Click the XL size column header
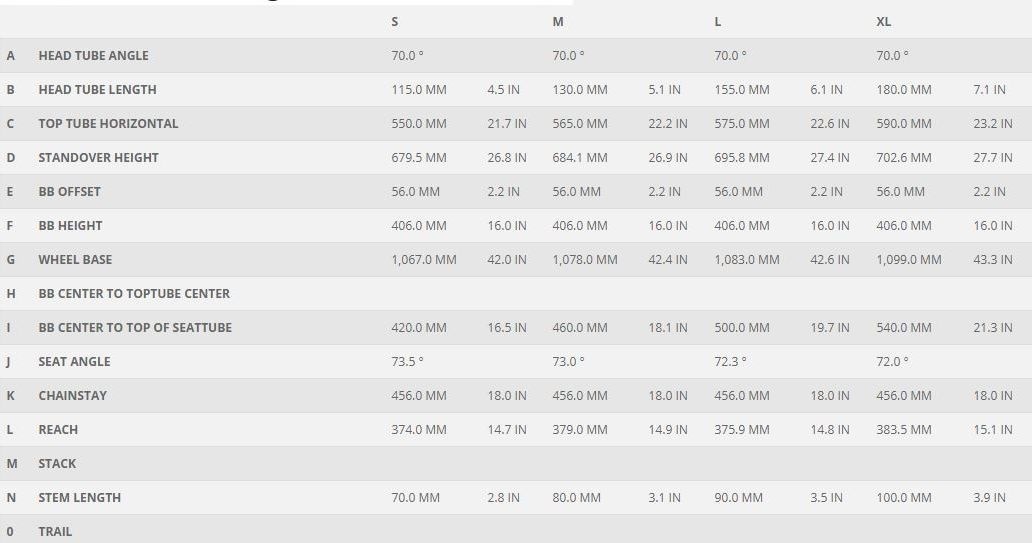Viewport: 1032px width, 543px height. (884, 22)
